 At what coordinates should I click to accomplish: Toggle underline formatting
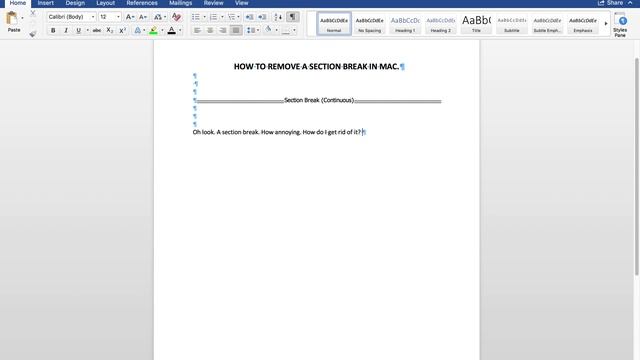click(78, 30)
